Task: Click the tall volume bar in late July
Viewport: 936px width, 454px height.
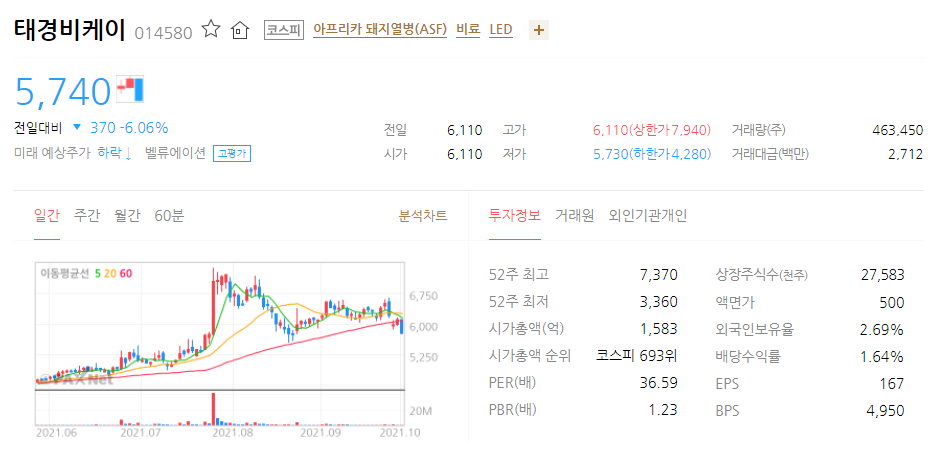Action: pyautogui.click(x=213, y=408)
